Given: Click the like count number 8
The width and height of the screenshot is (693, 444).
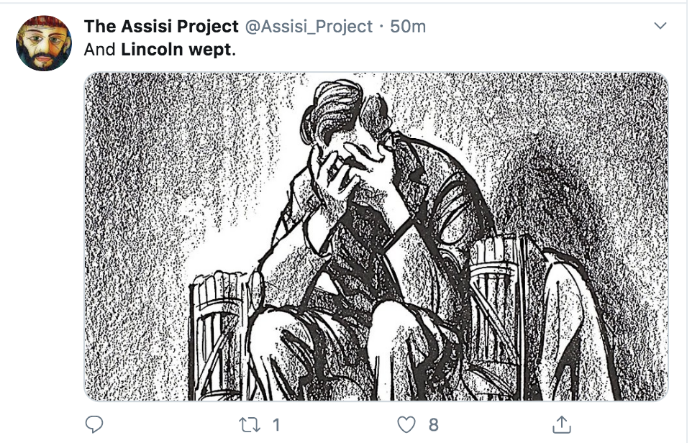Looking at the screenshot, I should coord(434,425).
